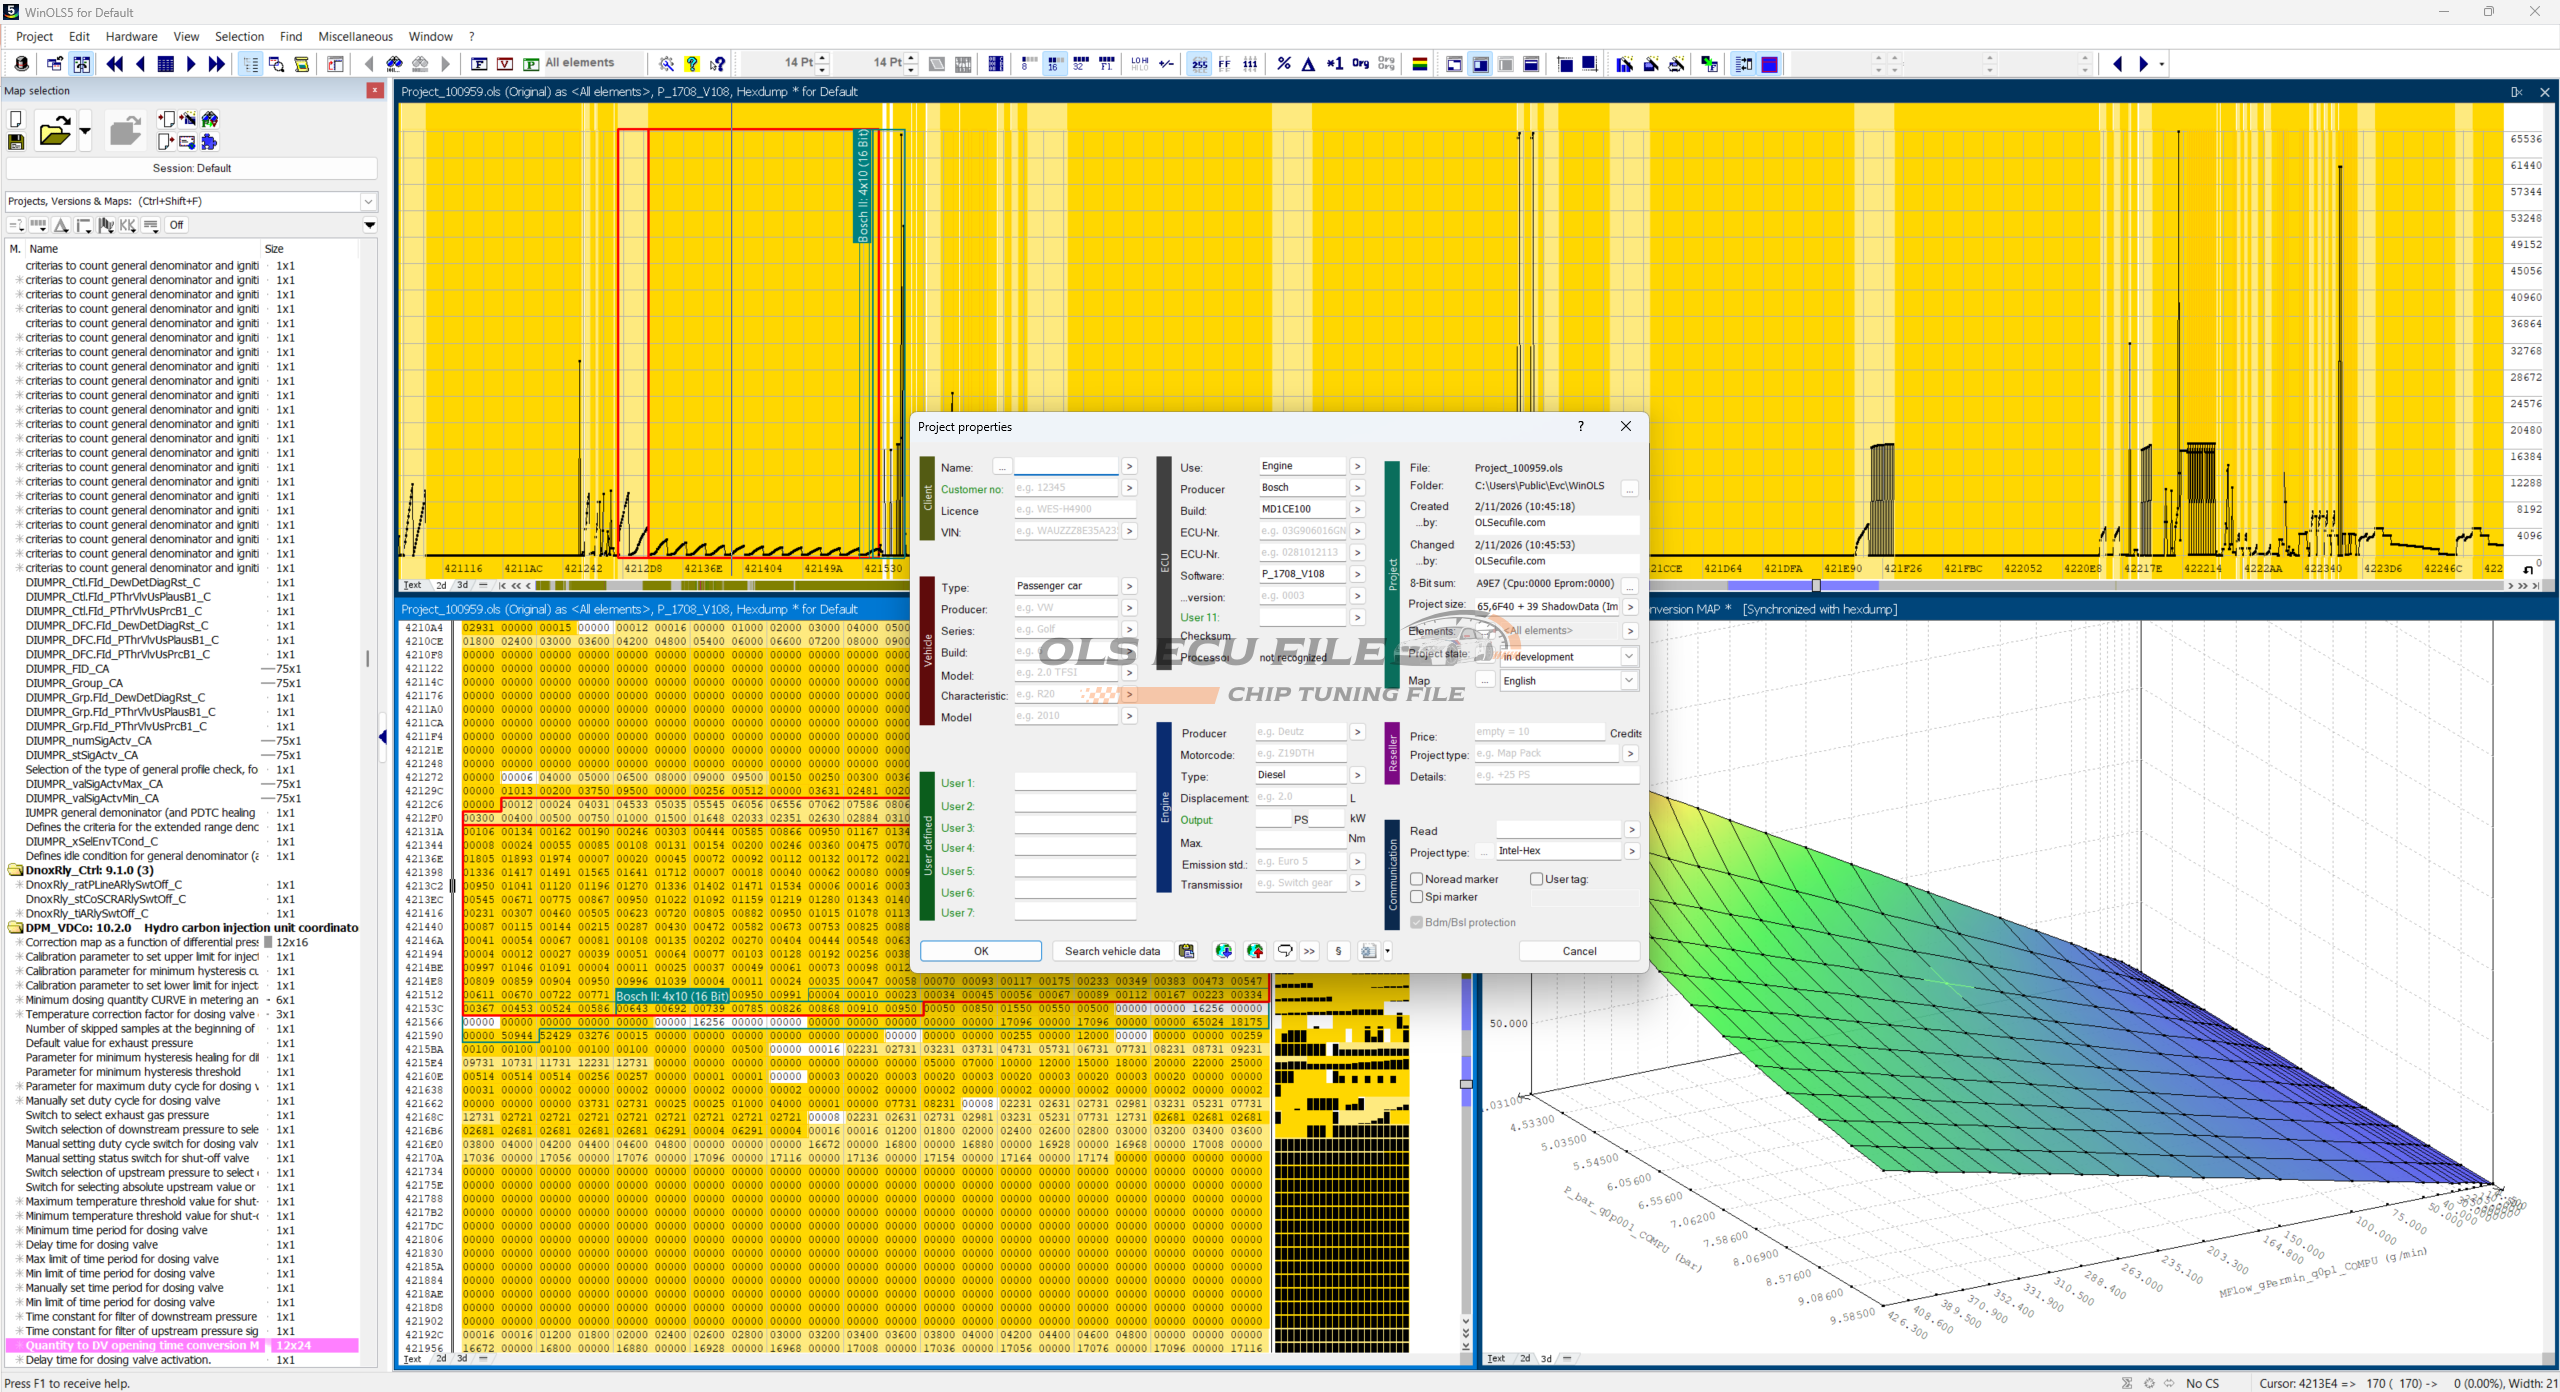Click the percent difference view icon

[x=1284, y=64]
